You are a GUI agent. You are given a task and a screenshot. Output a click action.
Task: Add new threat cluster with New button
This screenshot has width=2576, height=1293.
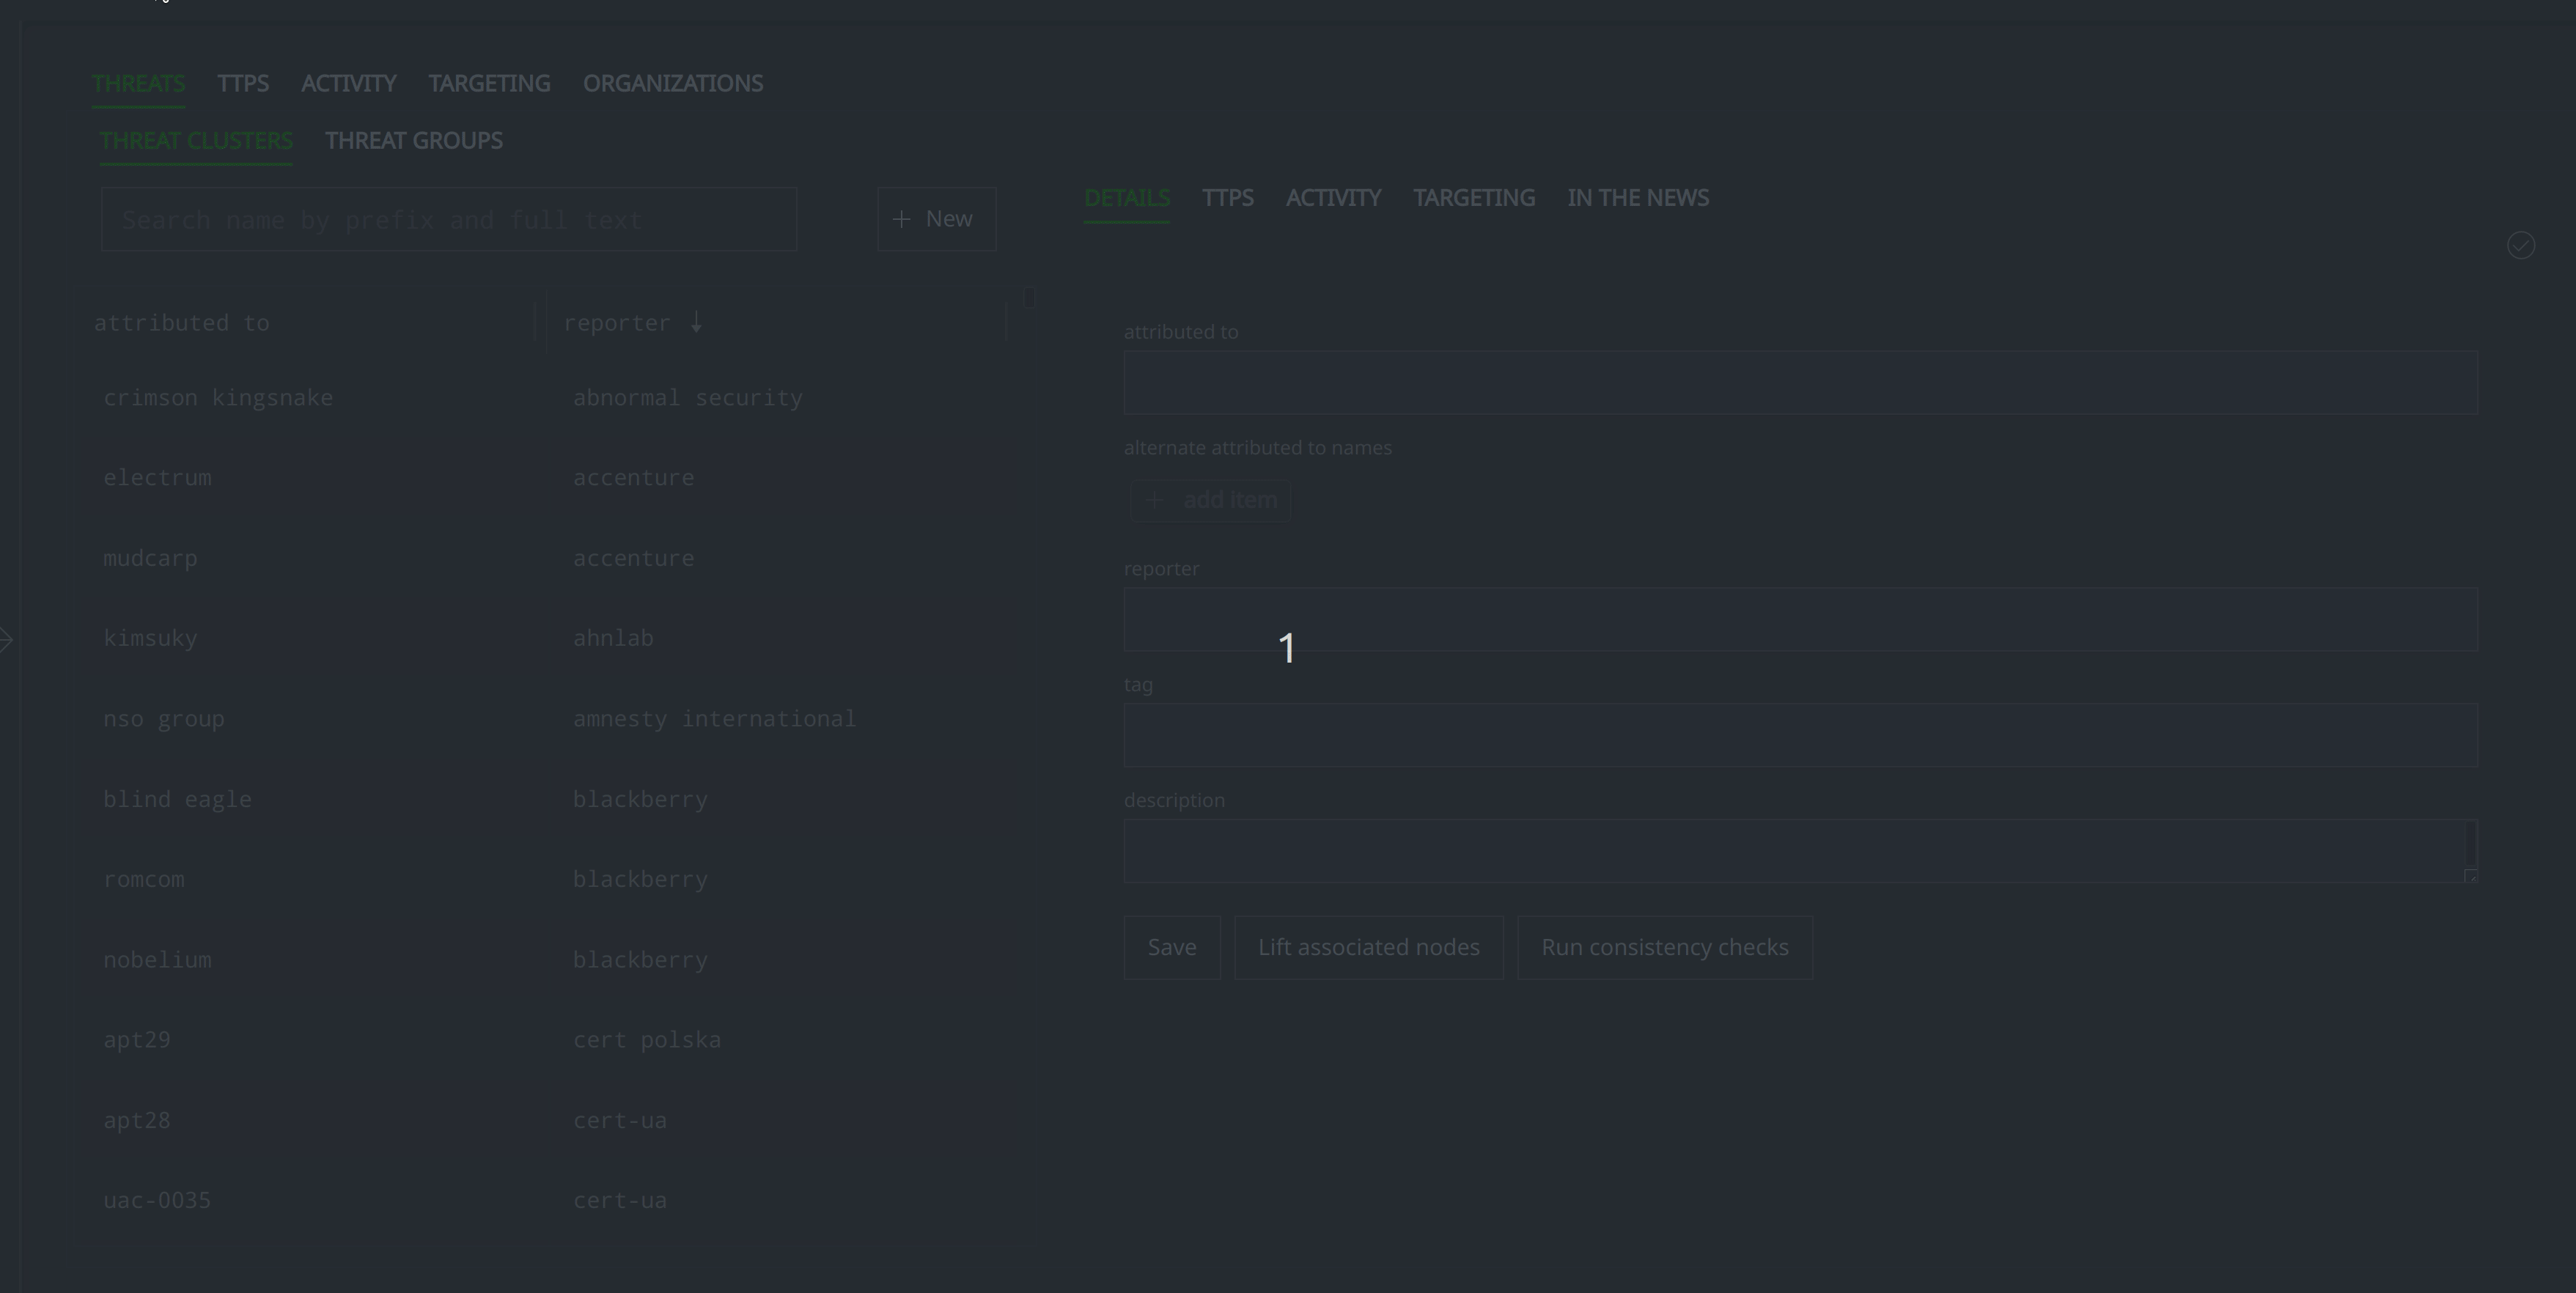(x=936, y=219)
